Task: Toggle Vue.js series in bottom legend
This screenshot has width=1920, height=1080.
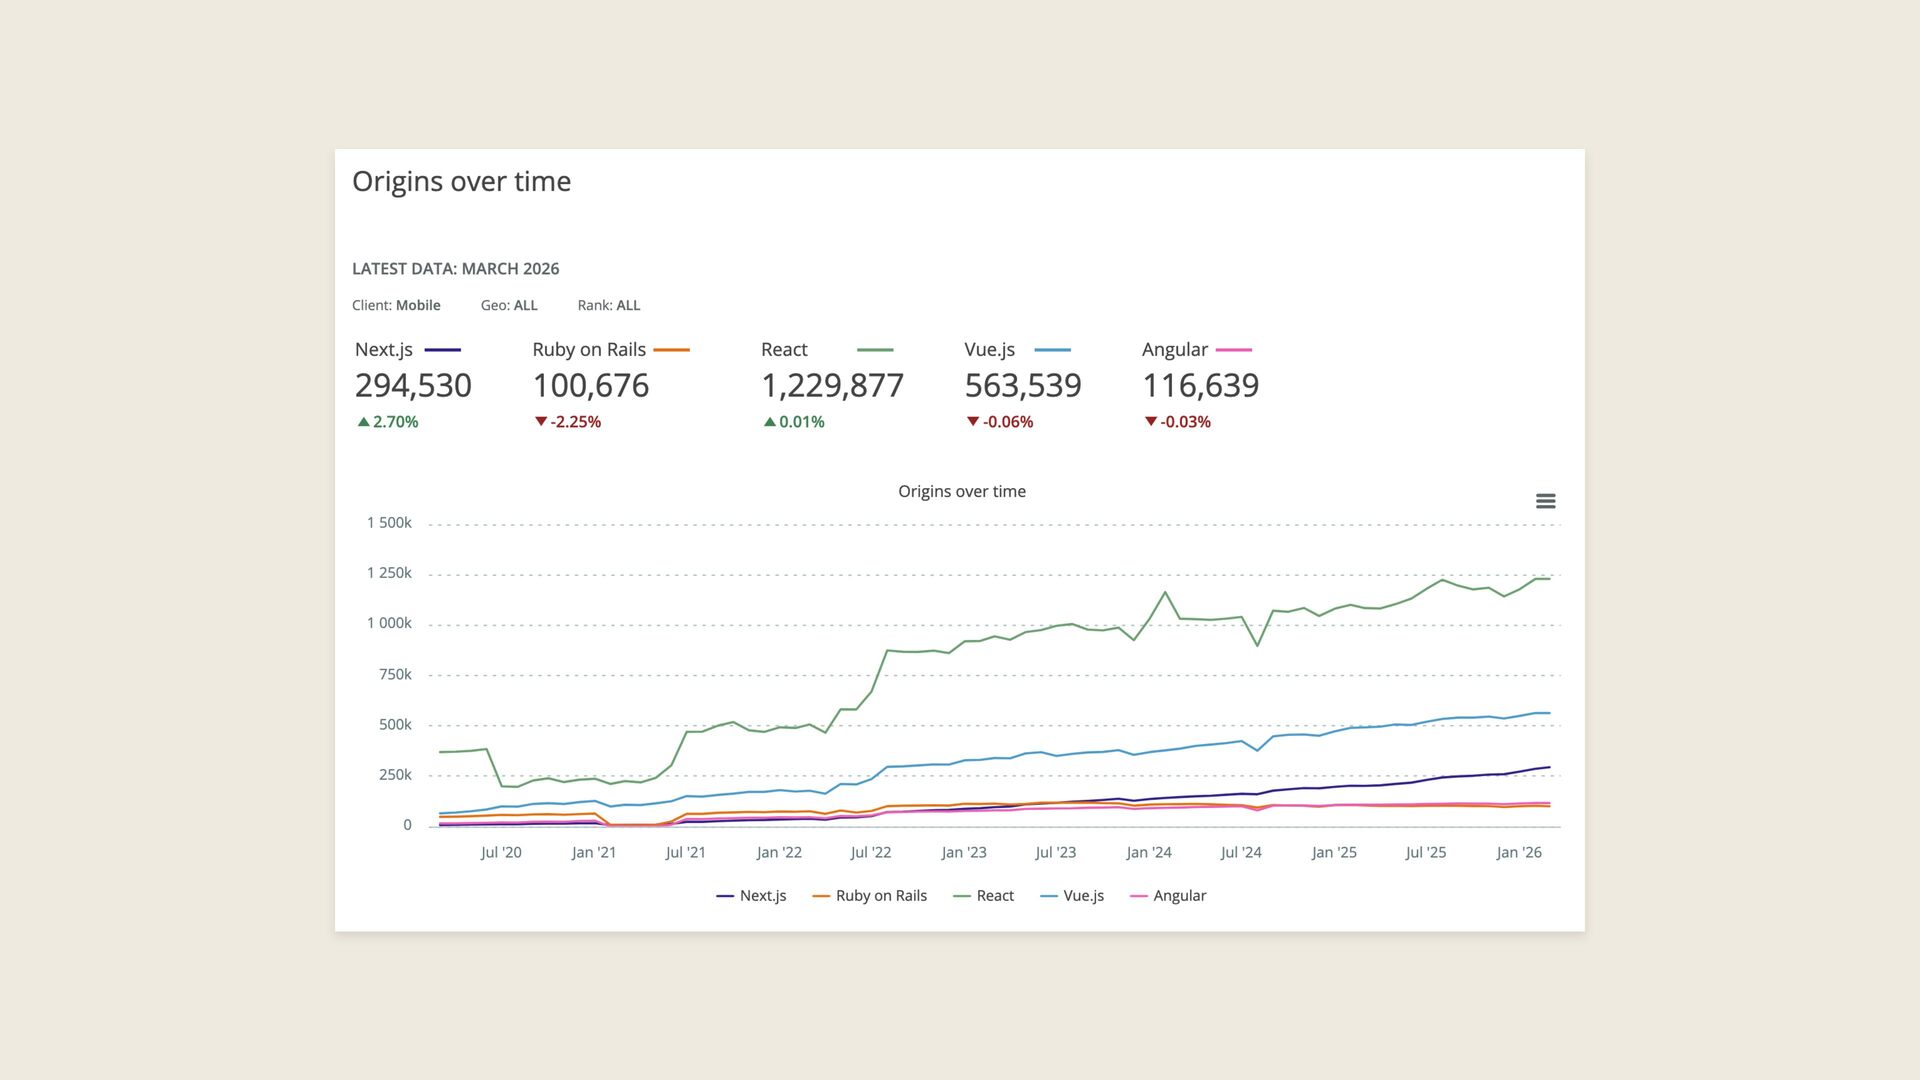Action: pos(1082,896)
